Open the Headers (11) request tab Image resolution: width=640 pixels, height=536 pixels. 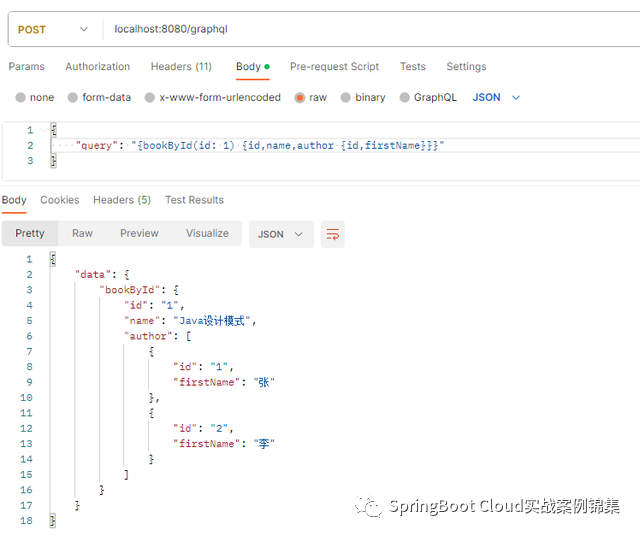point(181,67)
